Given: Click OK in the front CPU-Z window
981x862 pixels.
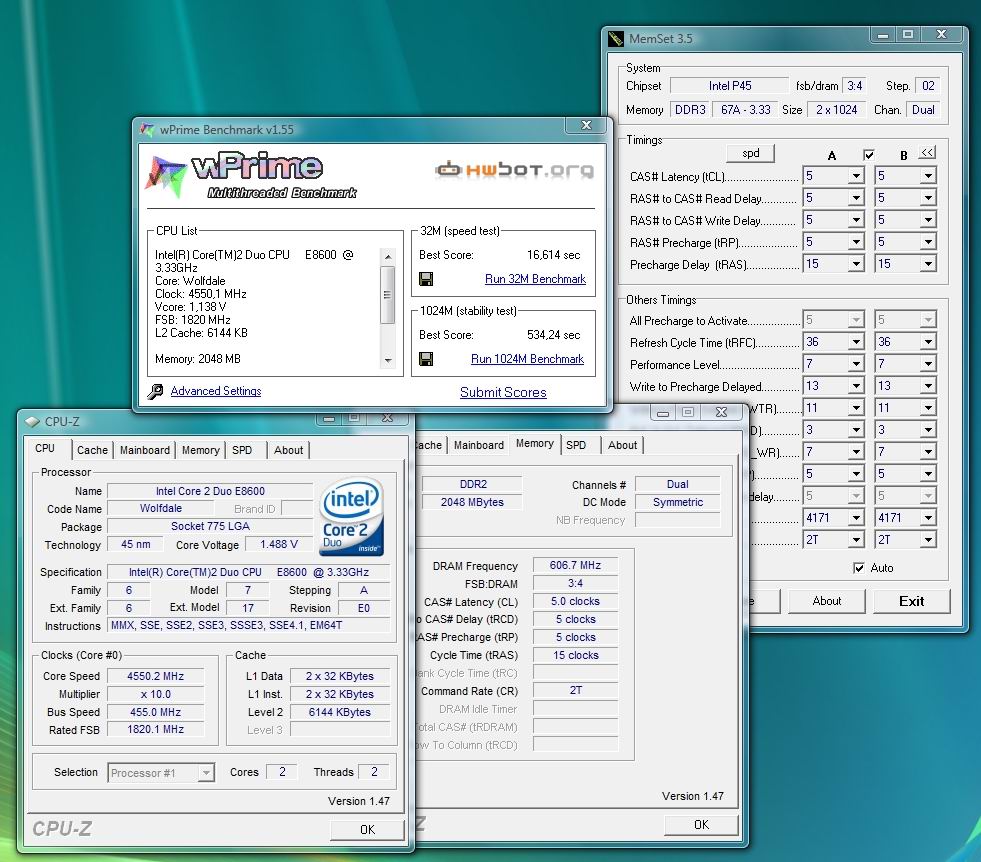Looking at the screenshot, I should (x=367, y=829).
